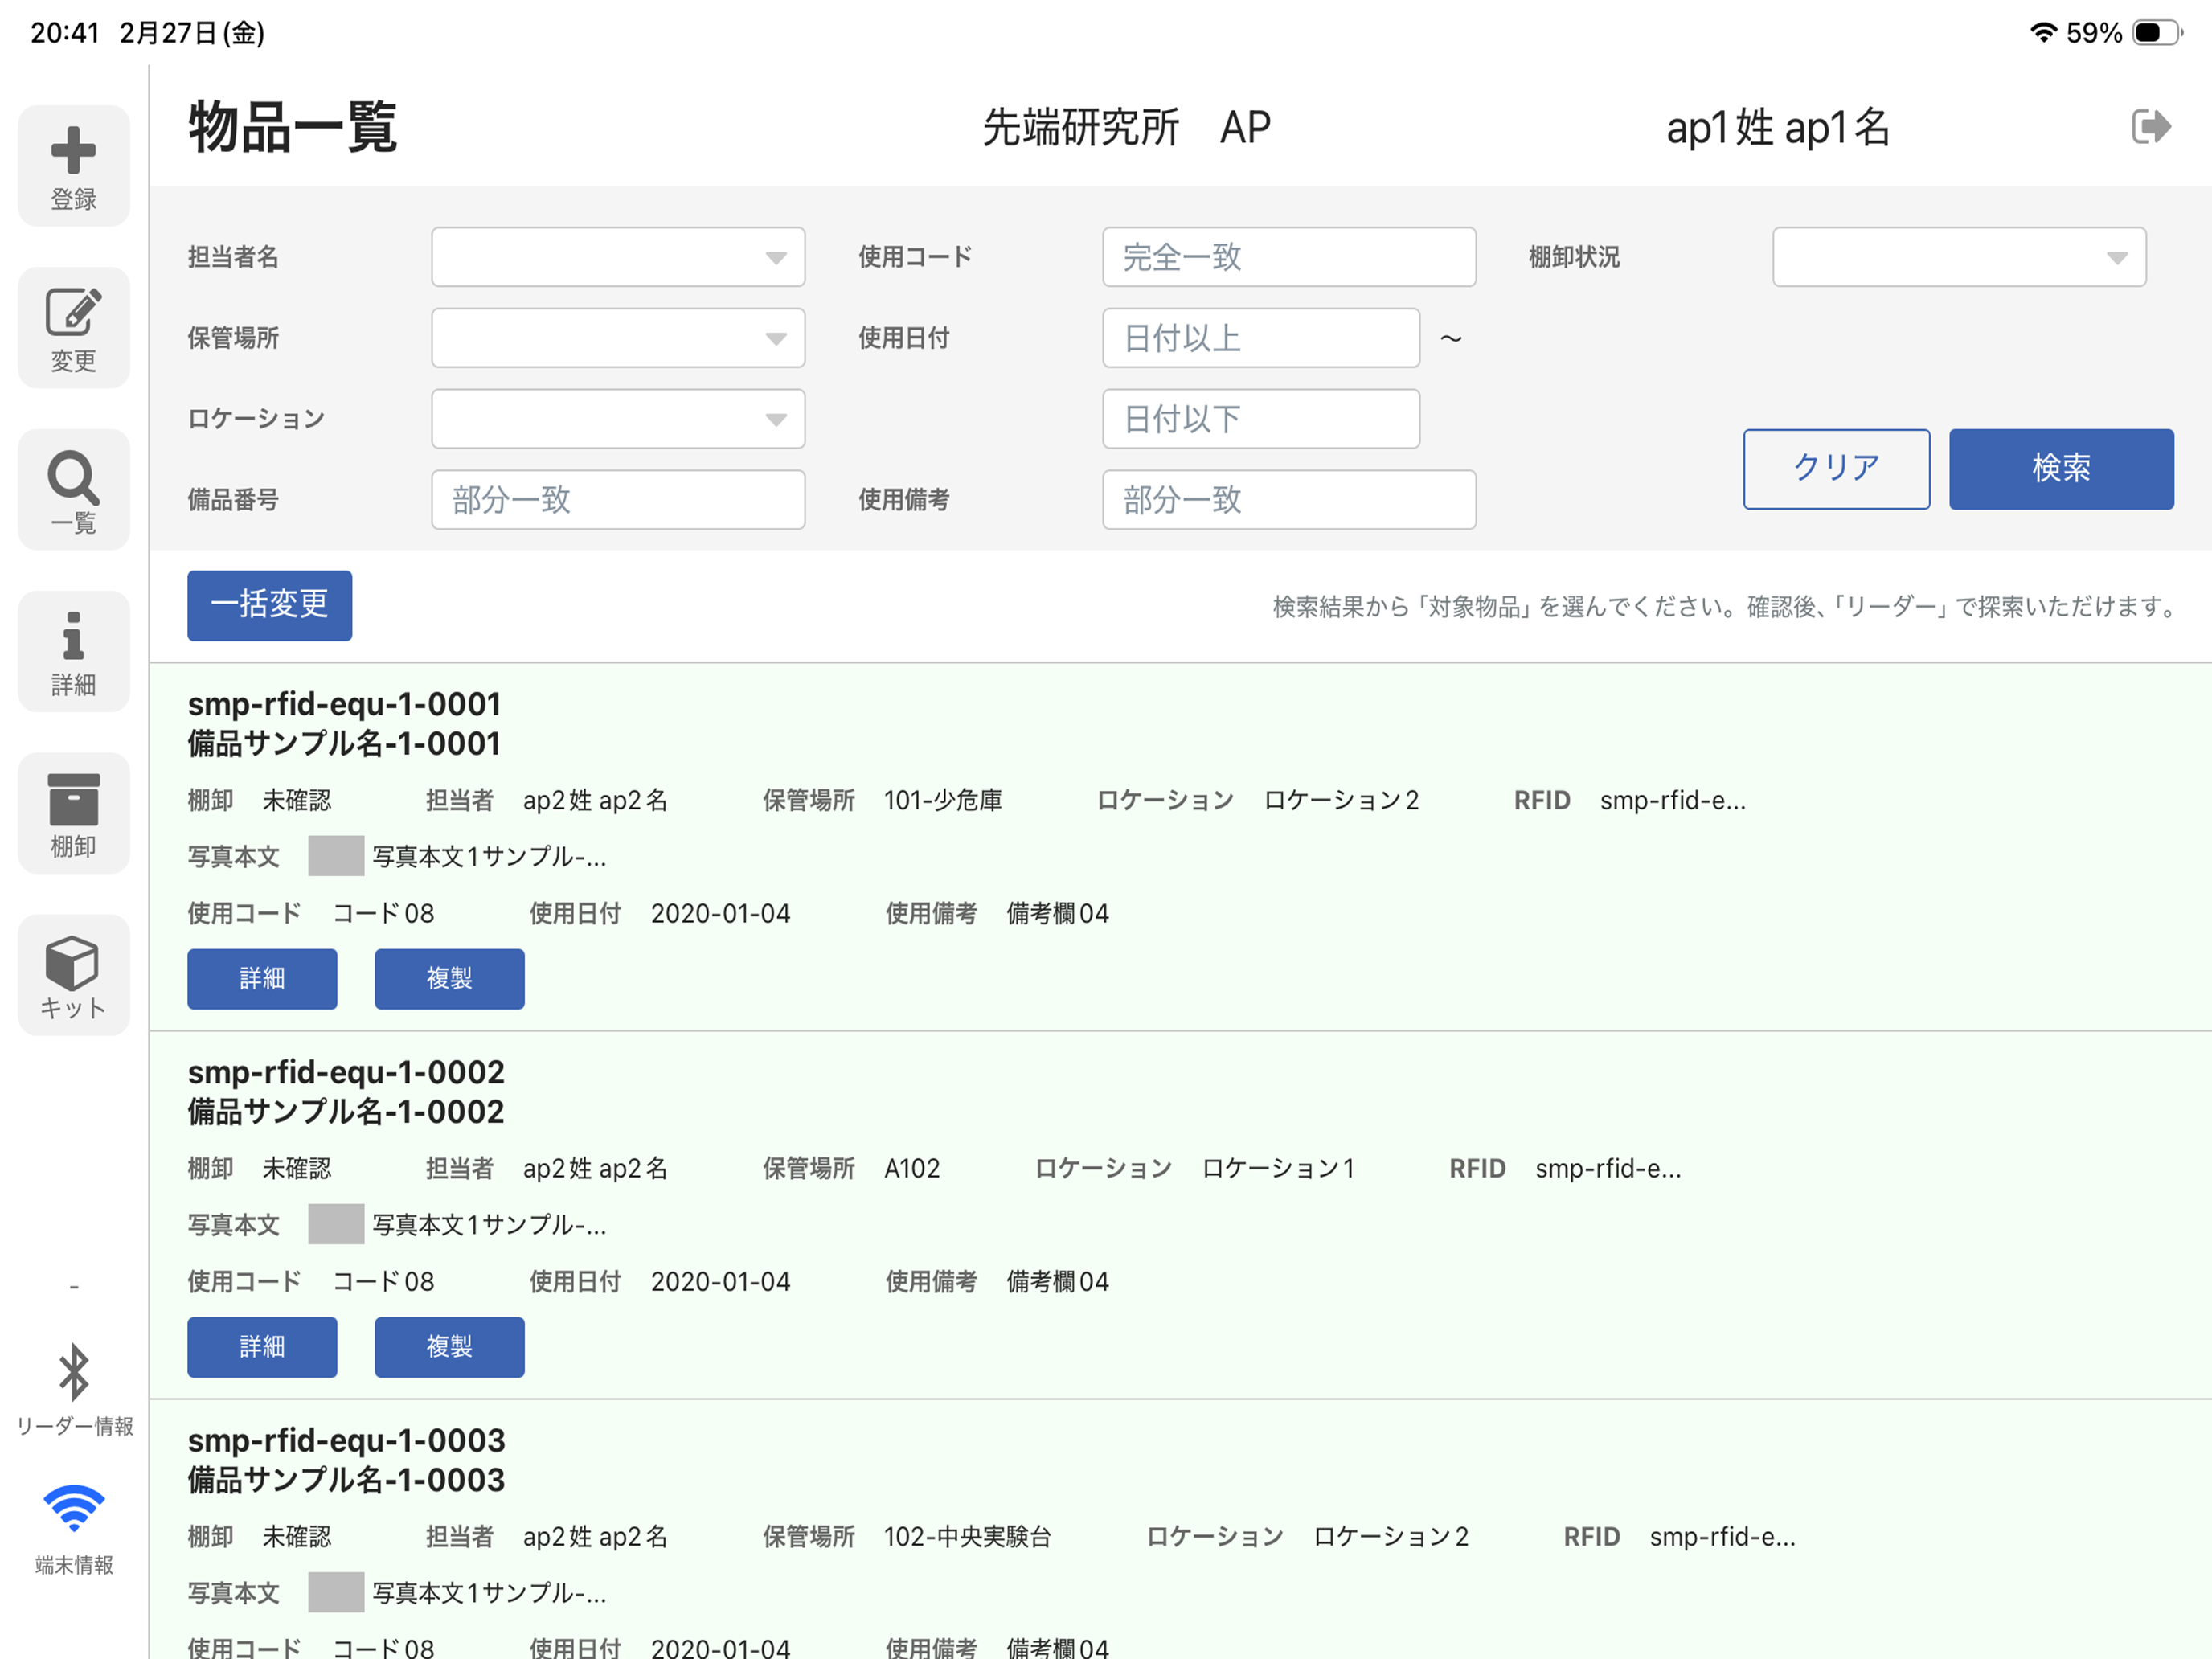The height and width of the screenshot is (1659, 2212).
Task: Tap the battery indicator in status bar
Action: 2156,32
